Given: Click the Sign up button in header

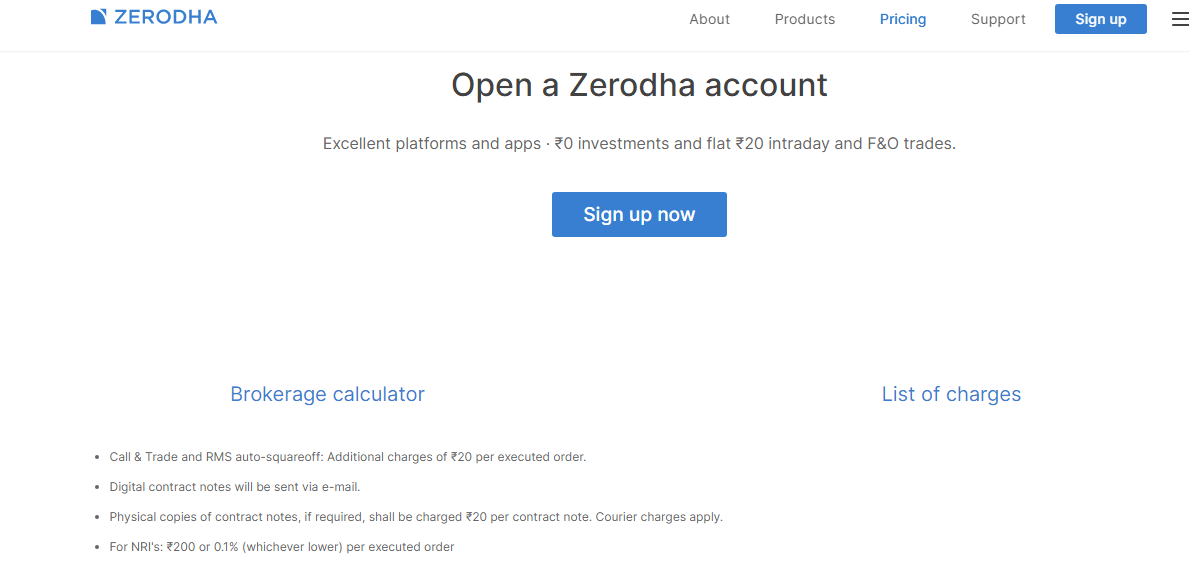Looking at the screenshot, I should tap(1100, 19).
